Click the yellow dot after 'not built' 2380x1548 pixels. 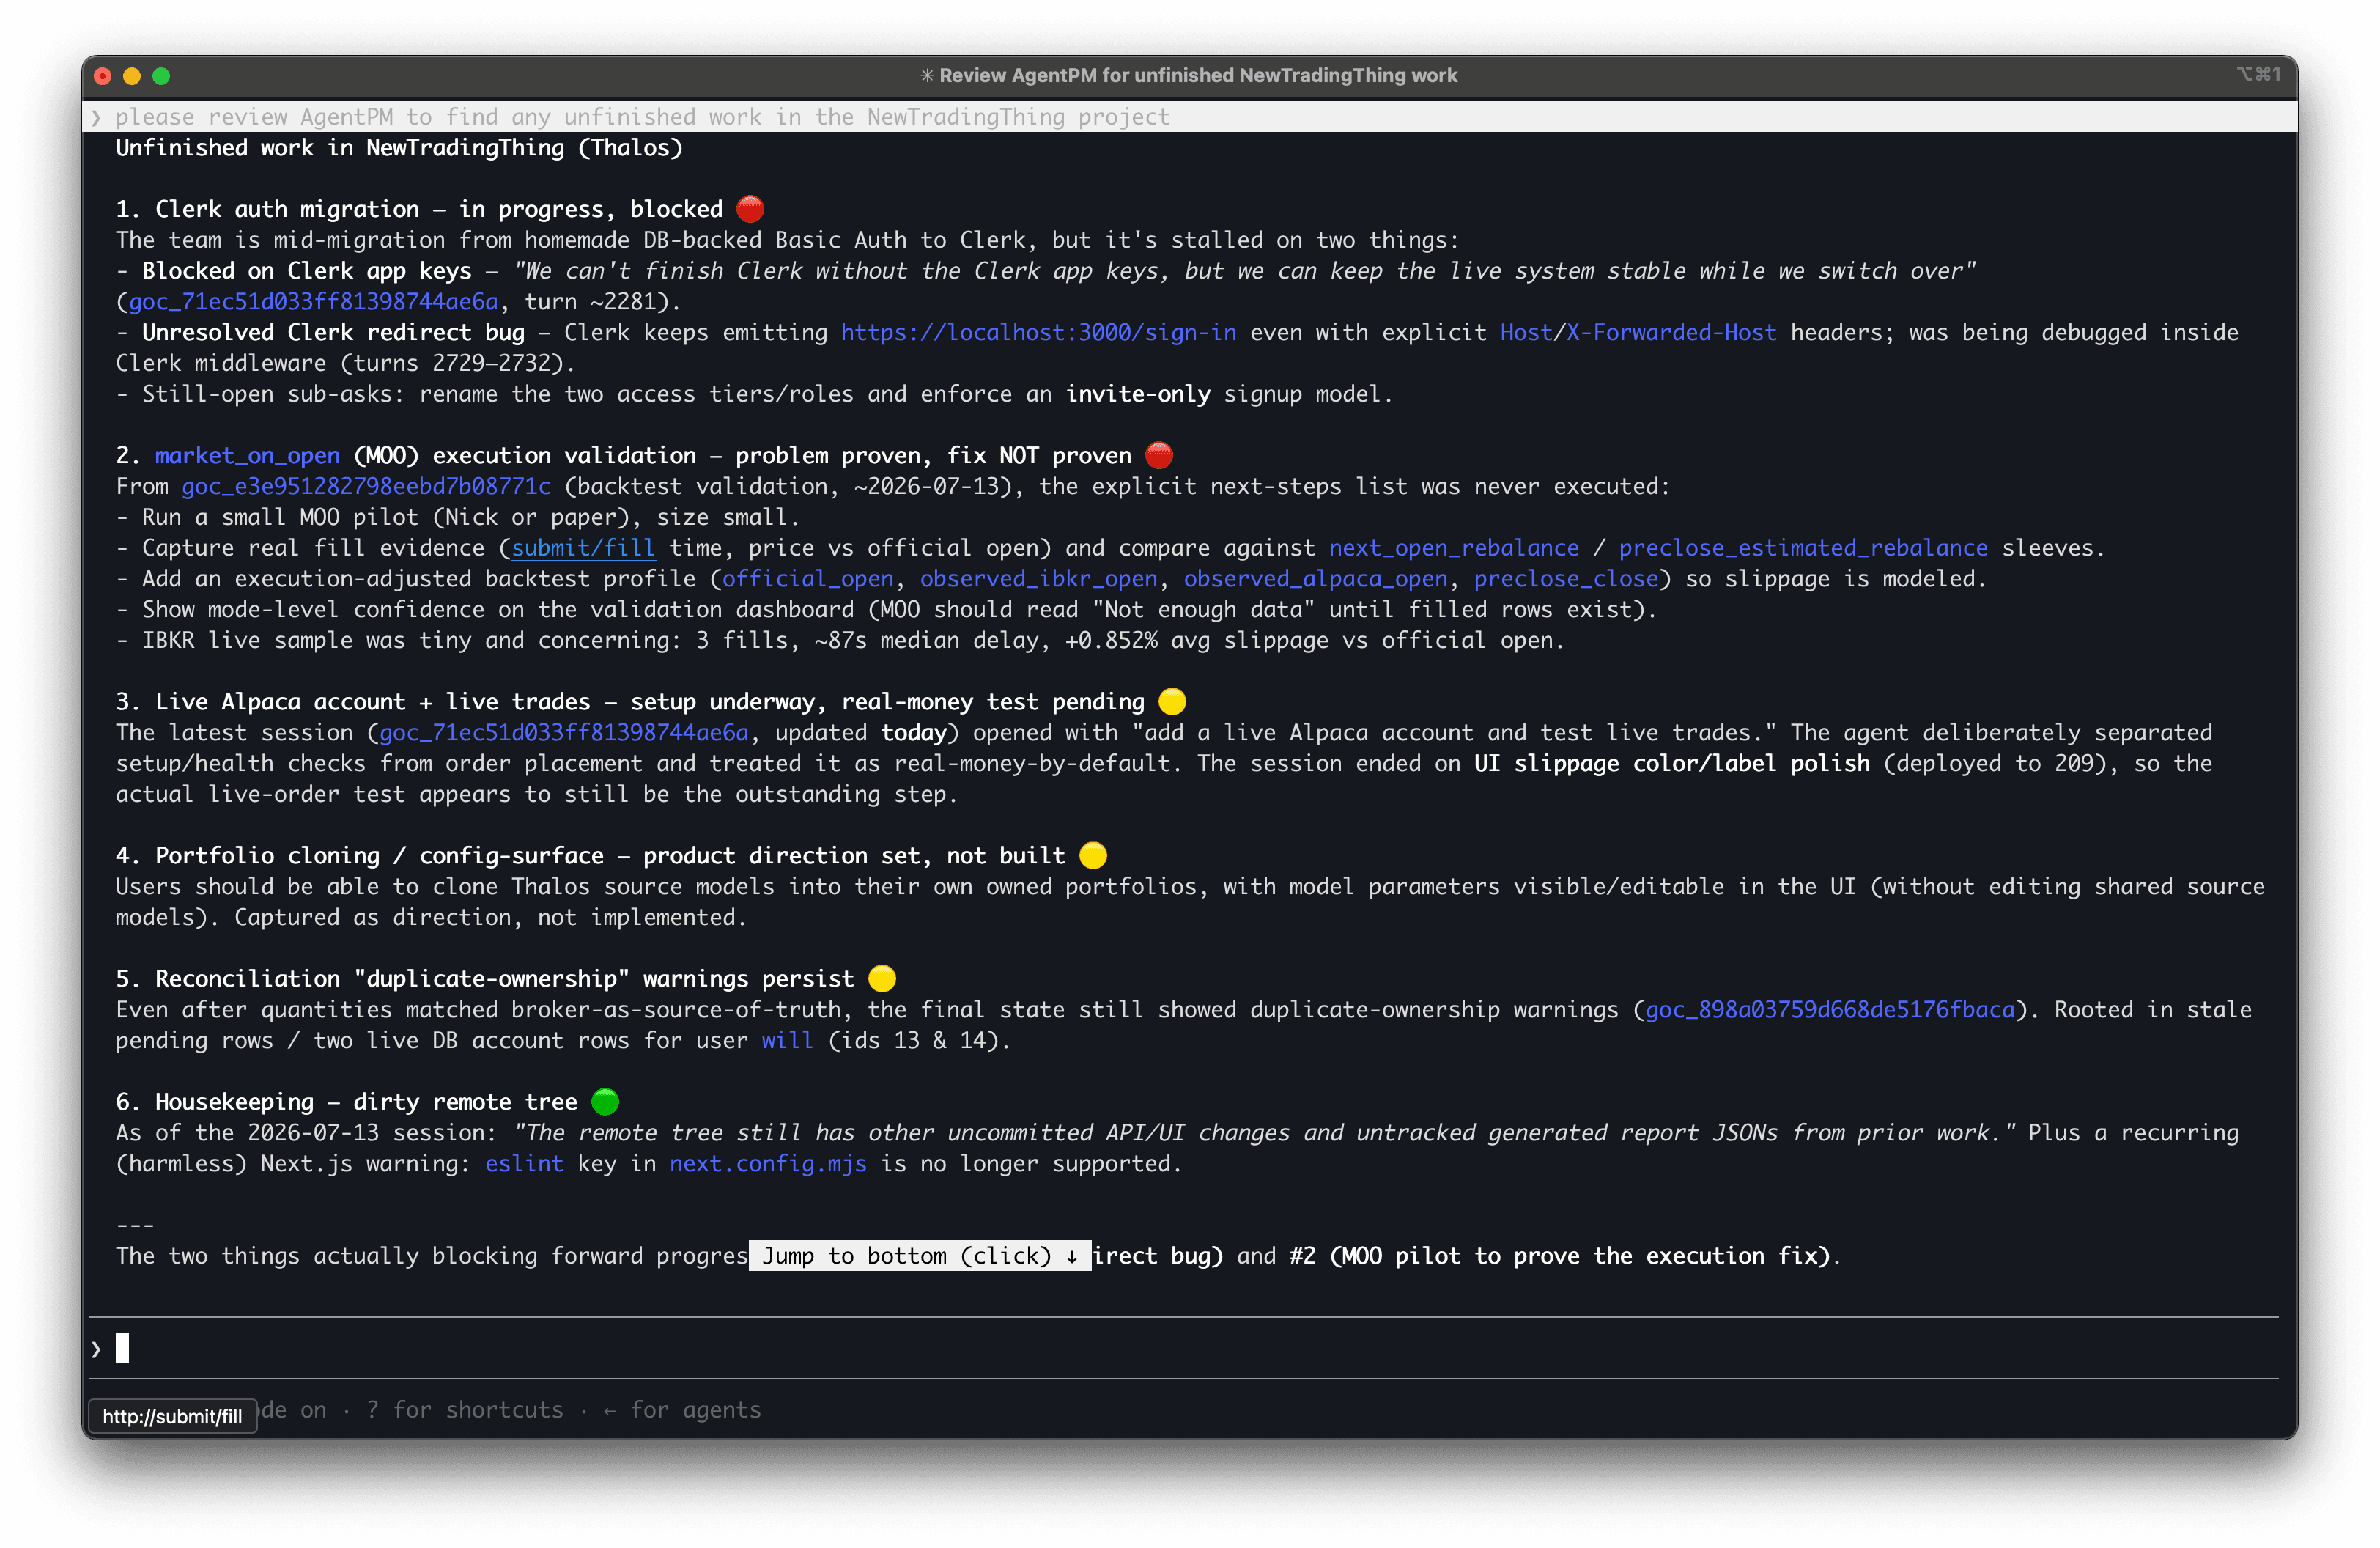[1093, 856]
